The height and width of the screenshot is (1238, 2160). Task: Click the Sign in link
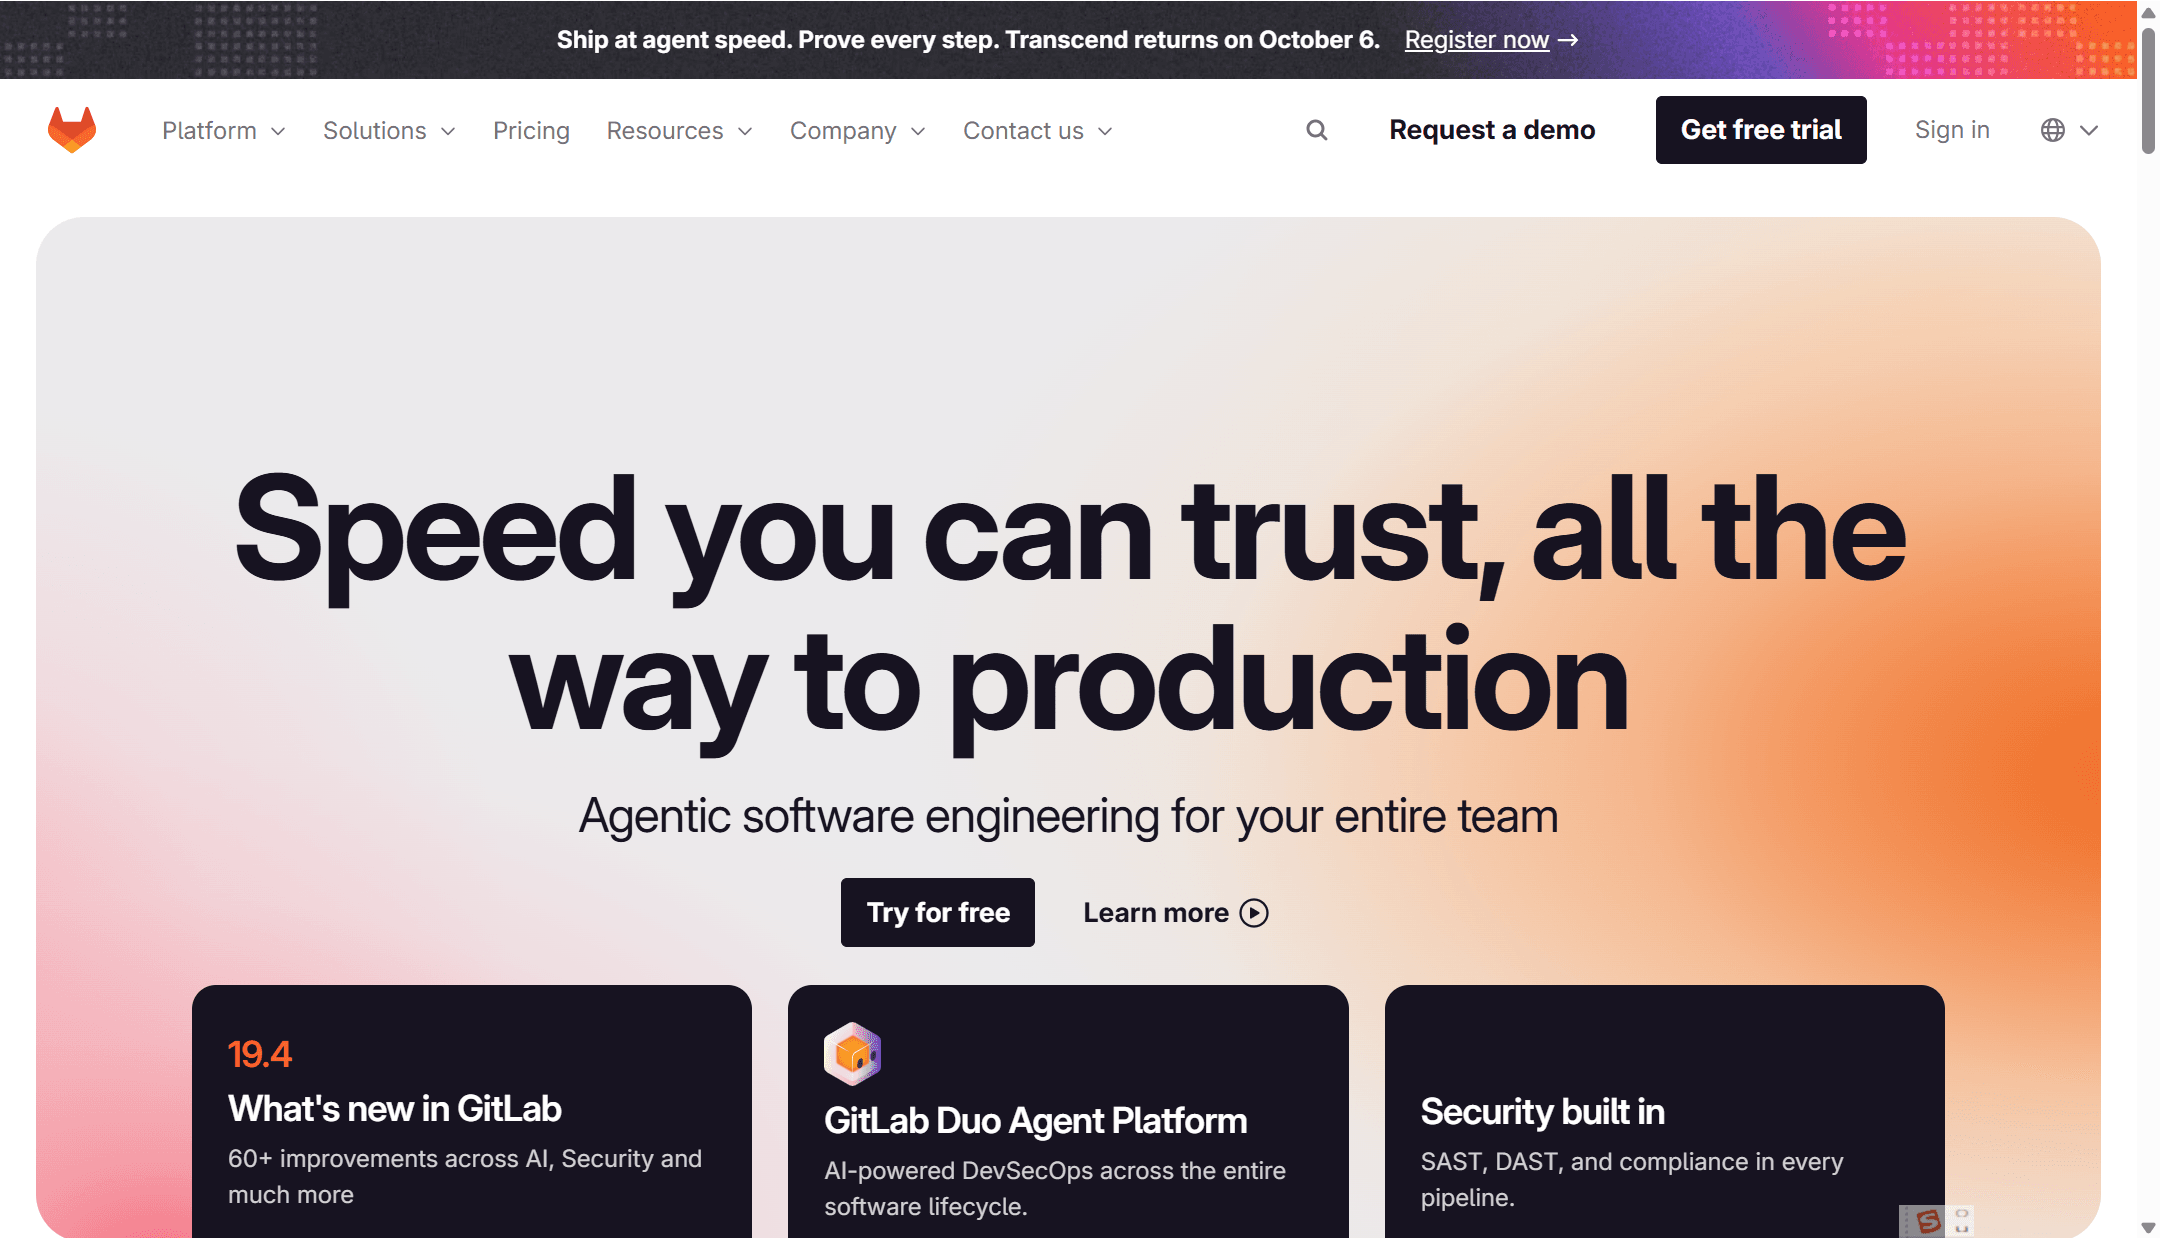tap(1952, 130)
